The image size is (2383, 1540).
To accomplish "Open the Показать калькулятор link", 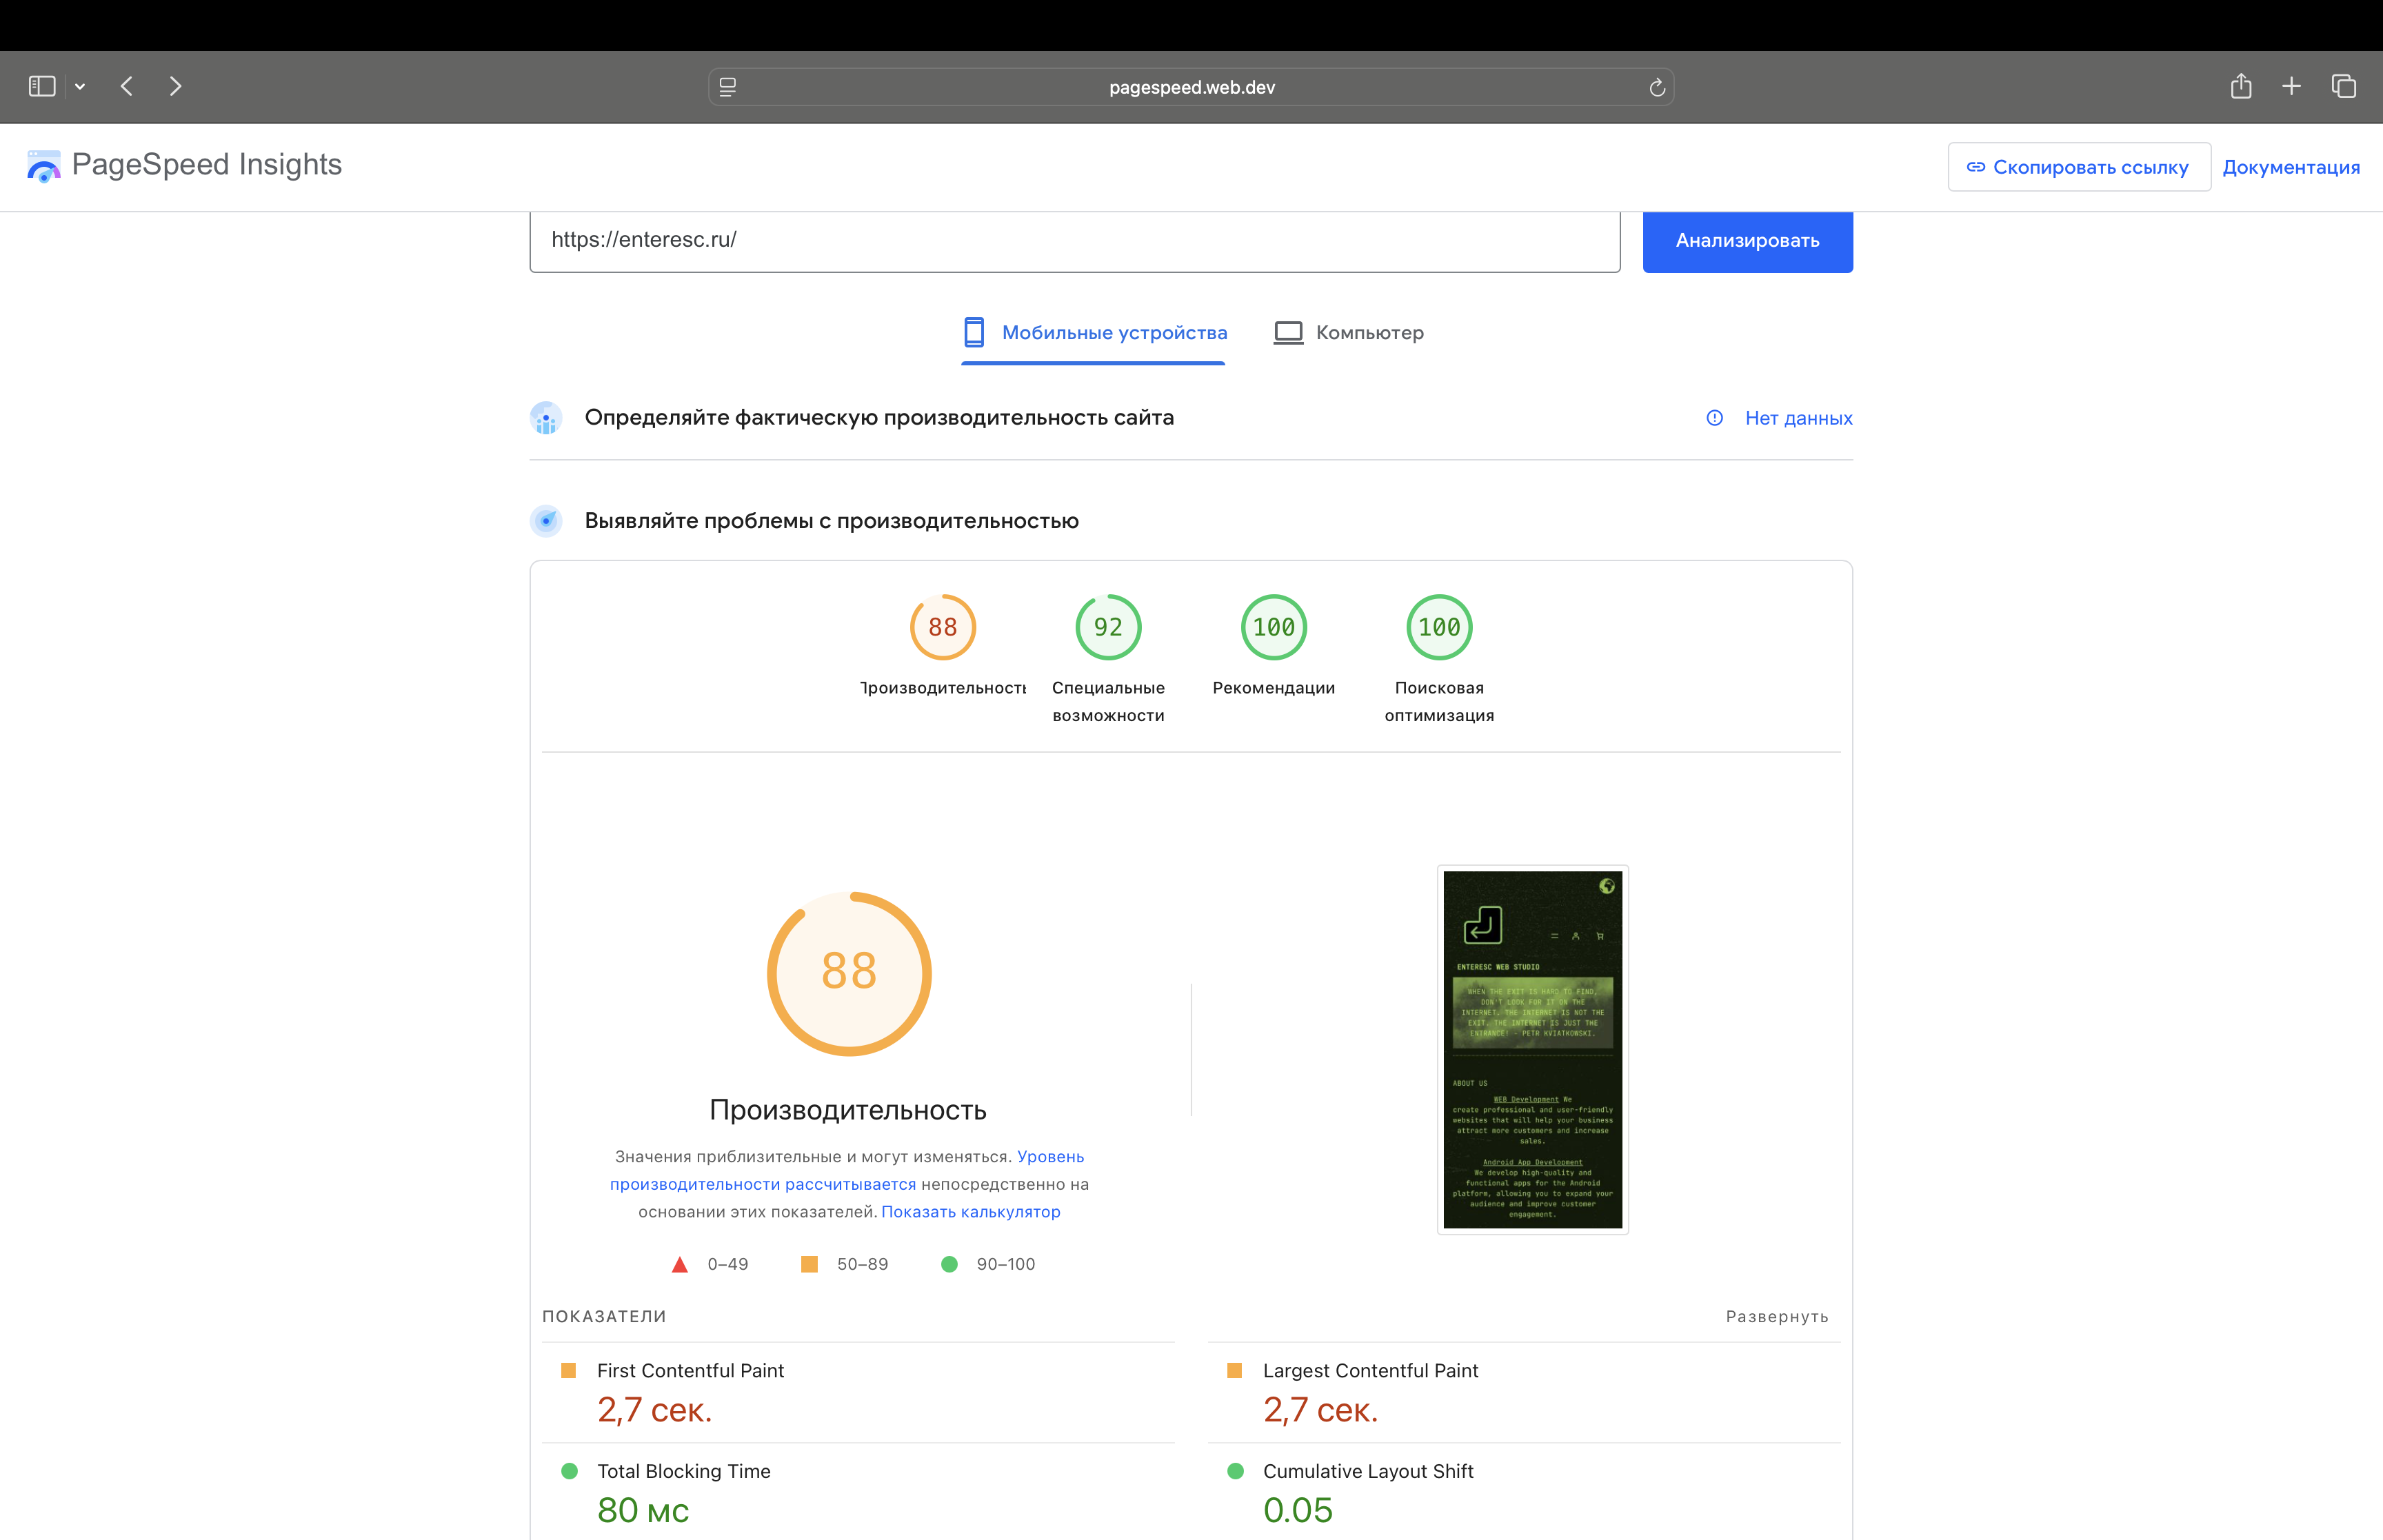I will point(970,1212).
